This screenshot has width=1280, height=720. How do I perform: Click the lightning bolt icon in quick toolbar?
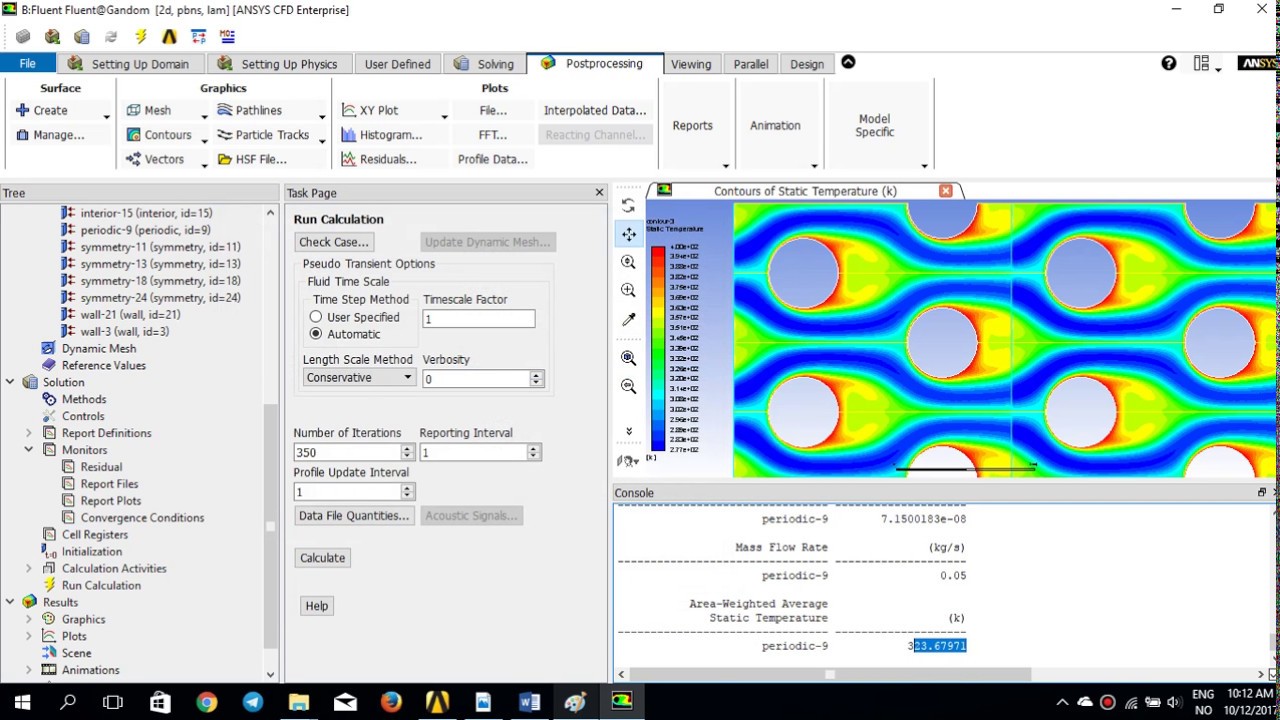point(140,37)
